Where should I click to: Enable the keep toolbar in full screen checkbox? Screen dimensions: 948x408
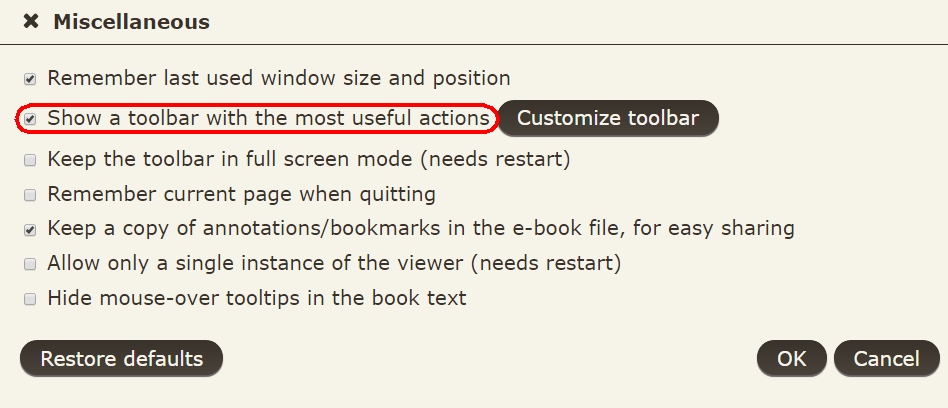[x=30, y=160]
